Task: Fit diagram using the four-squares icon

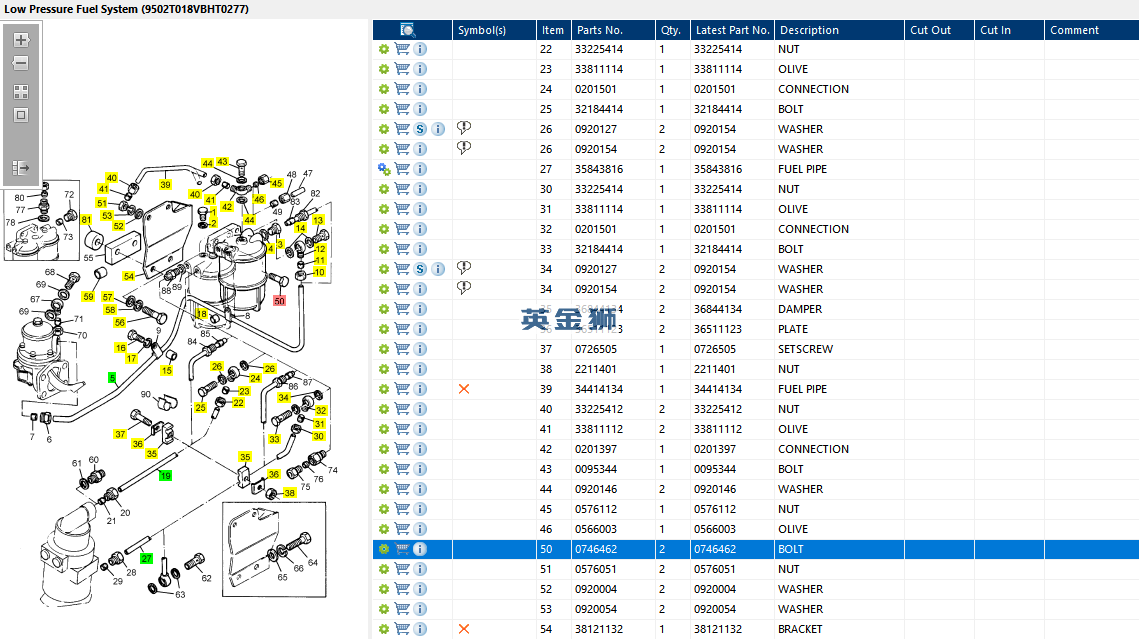Action: (x=21, y=92)
